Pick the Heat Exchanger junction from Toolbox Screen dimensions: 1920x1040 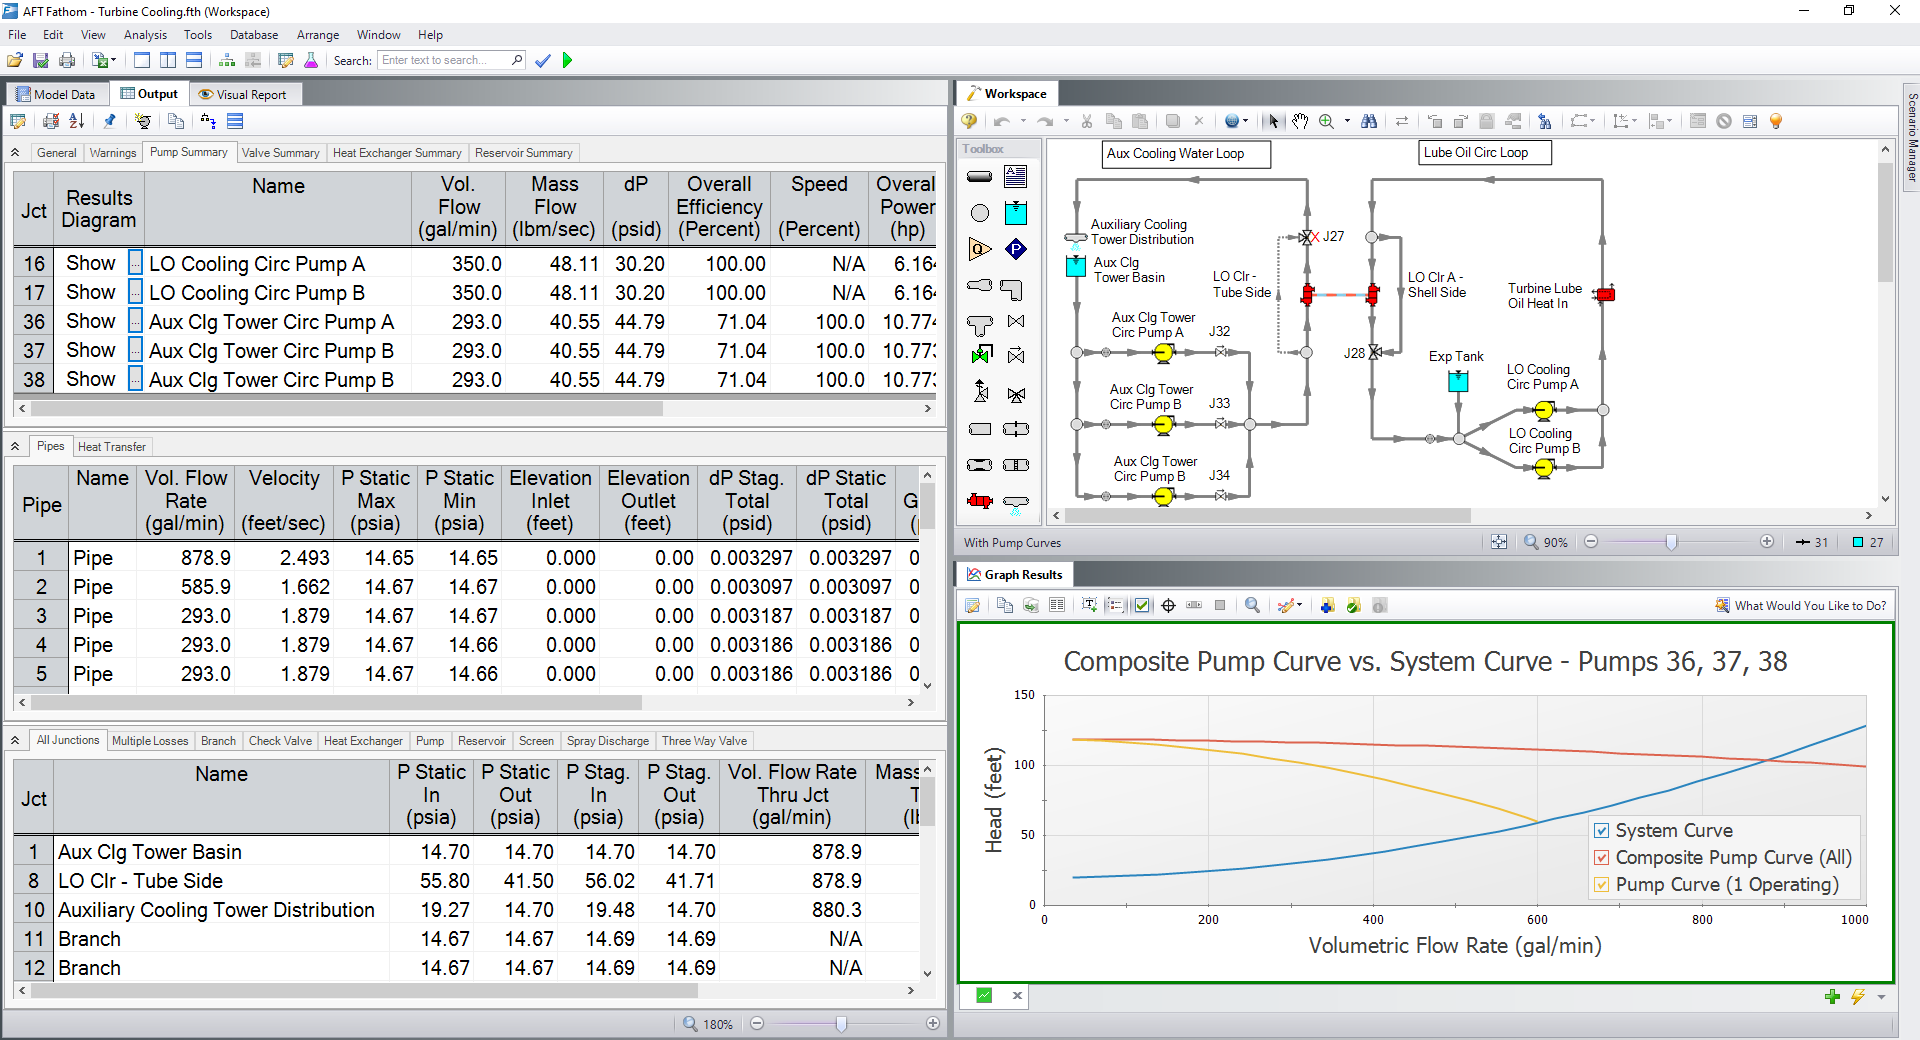point(980,500)
